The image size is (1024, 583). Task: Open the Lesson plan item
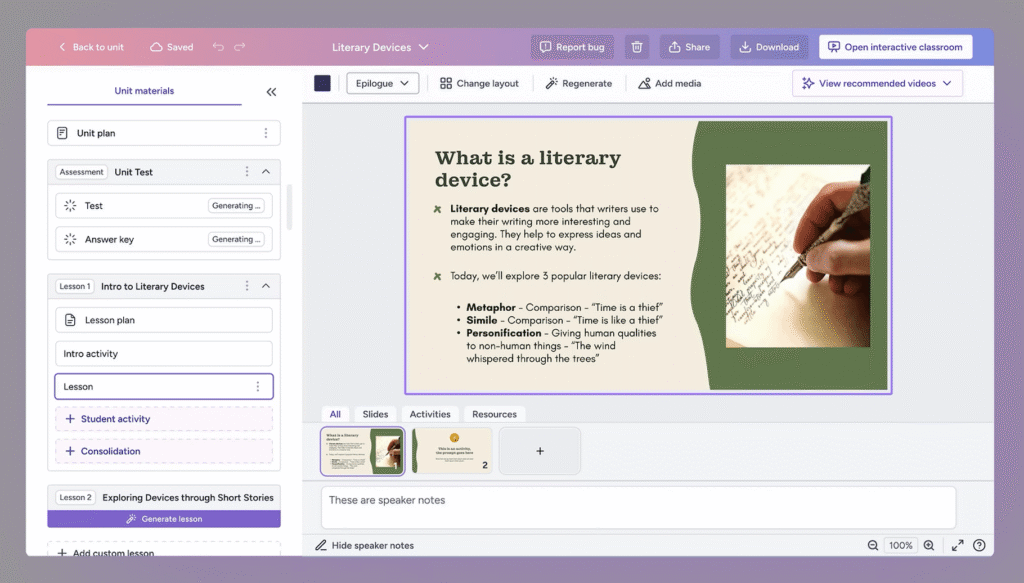[164, 320]
